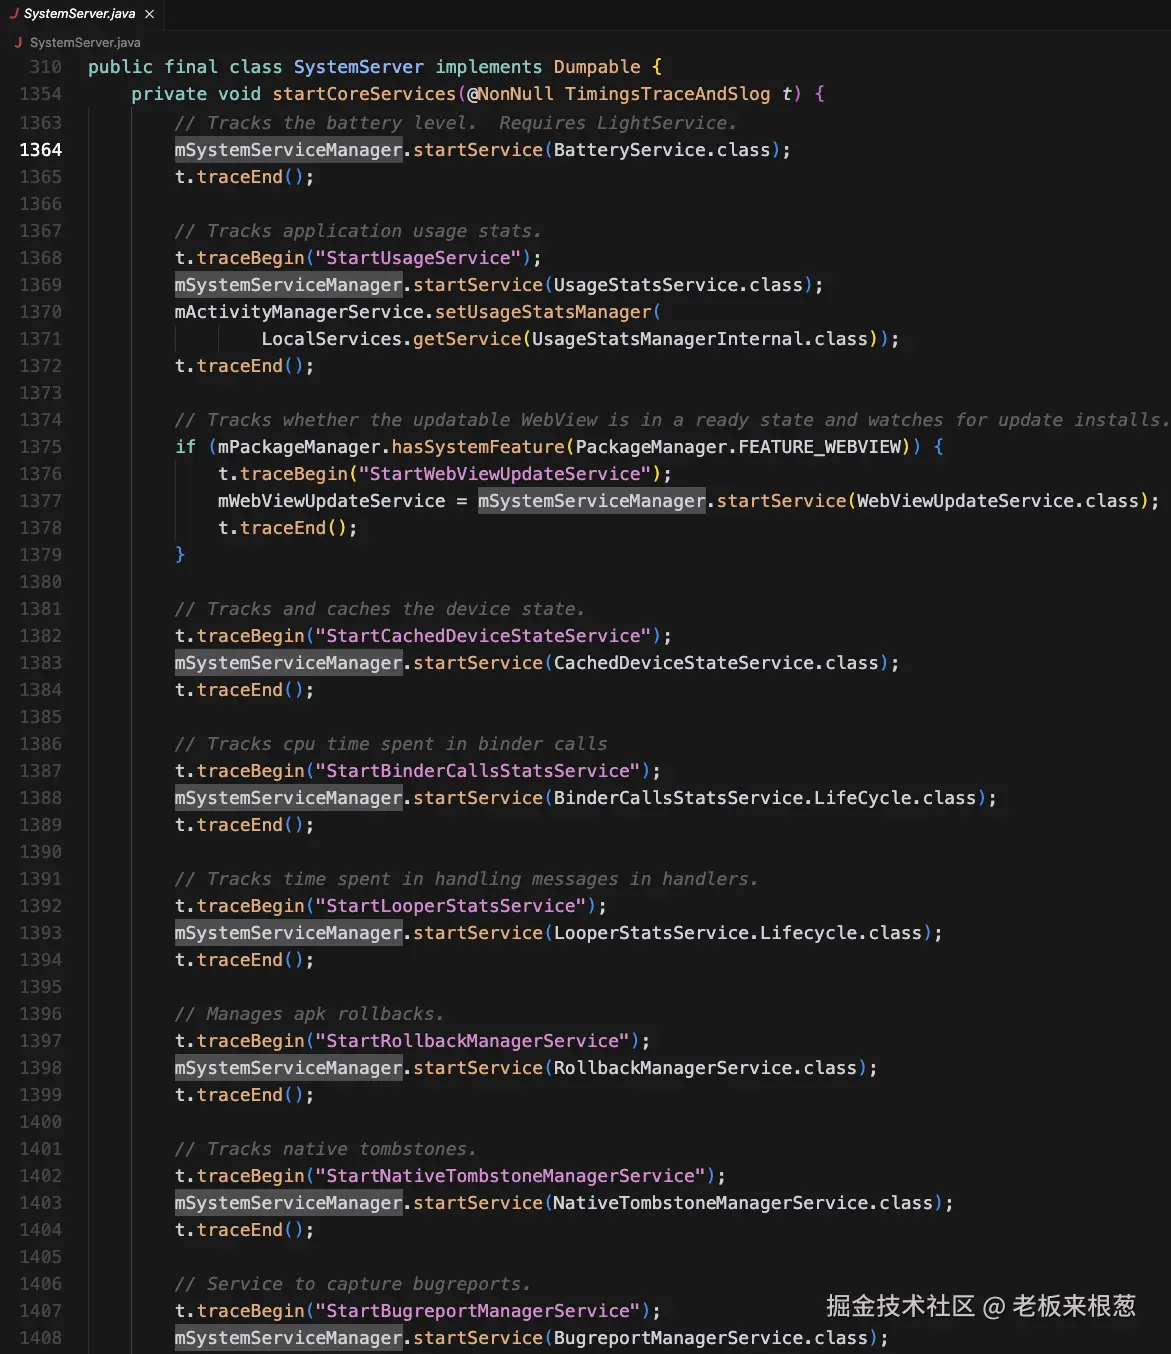Select the SystemServer.java editor tab
Screen dimensions: 1171x1354
[x=82, y=14]
